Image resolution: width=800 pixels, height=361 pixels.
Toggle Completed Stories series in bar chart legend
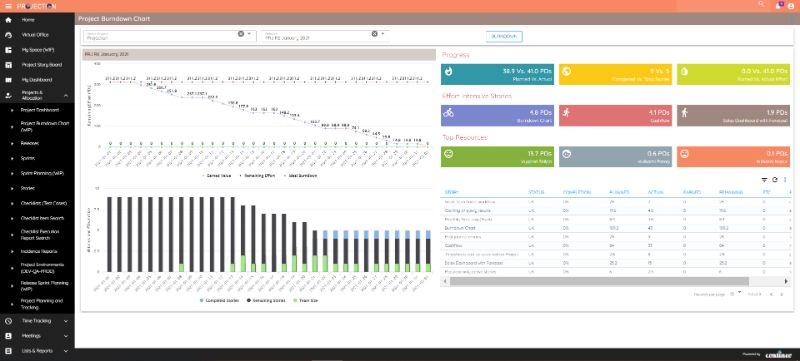219,300
